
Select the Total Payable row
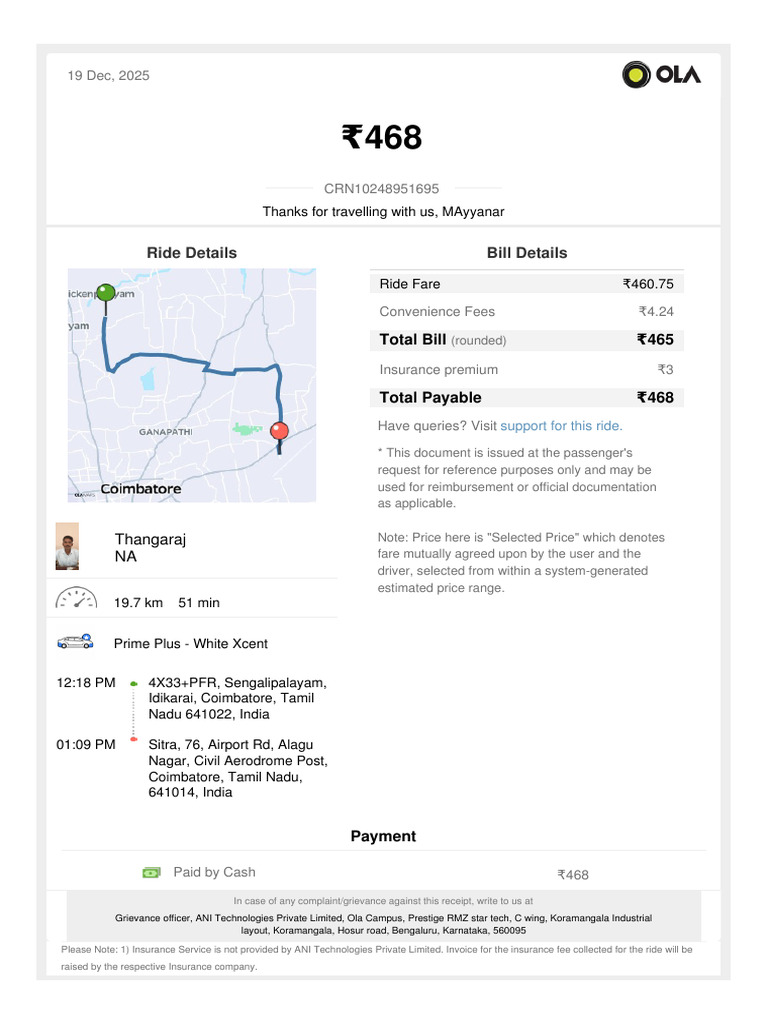coord(526,397)
